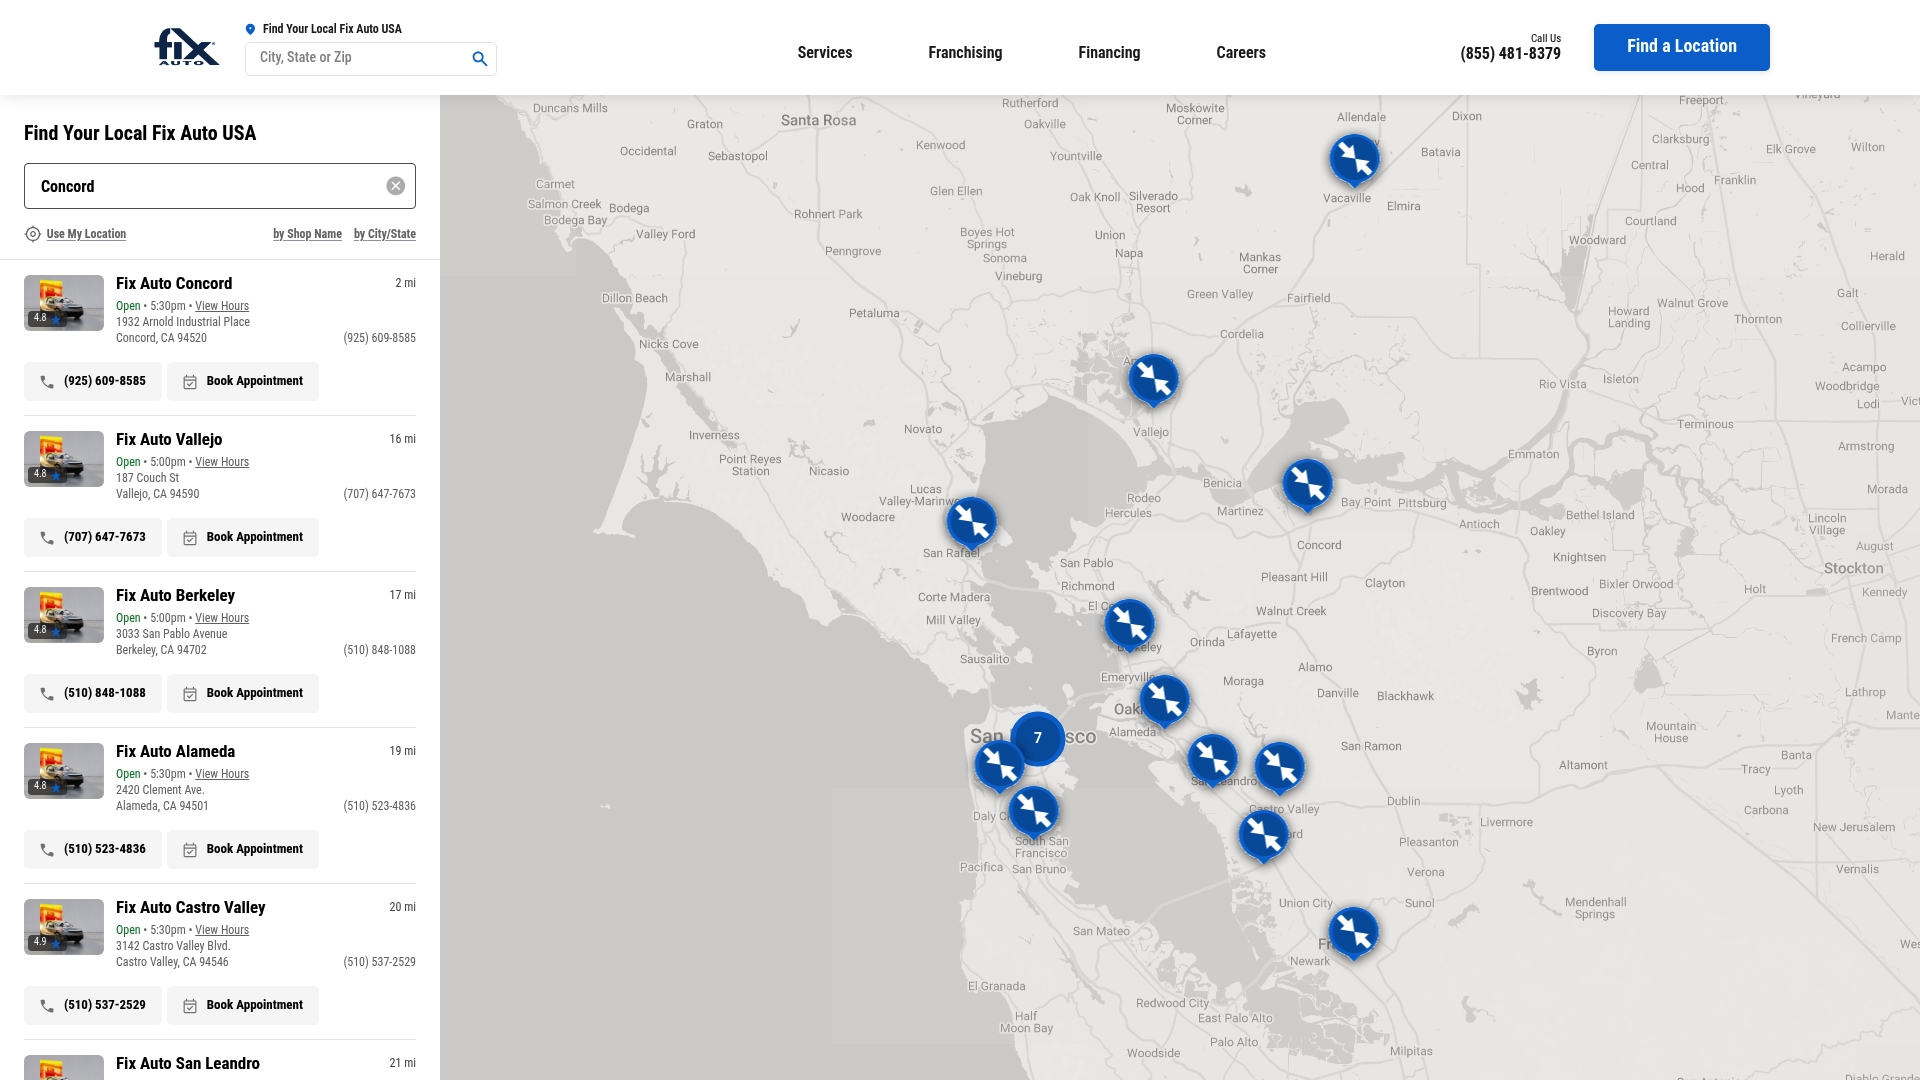The image size is (1920, 1080).
Task: View Hours for Fix Auto Vallejo
Action: pyautogui.click(x=222, y=462)
